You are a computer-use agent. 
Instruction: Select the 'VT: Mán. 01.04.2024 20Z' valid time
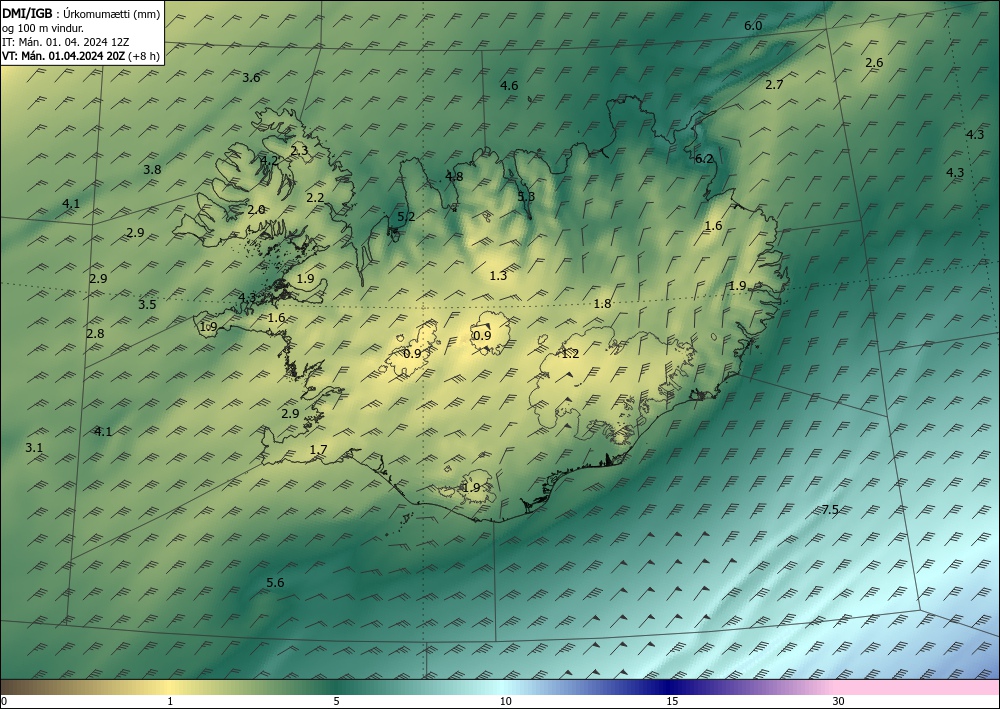(x=80, y=55)
